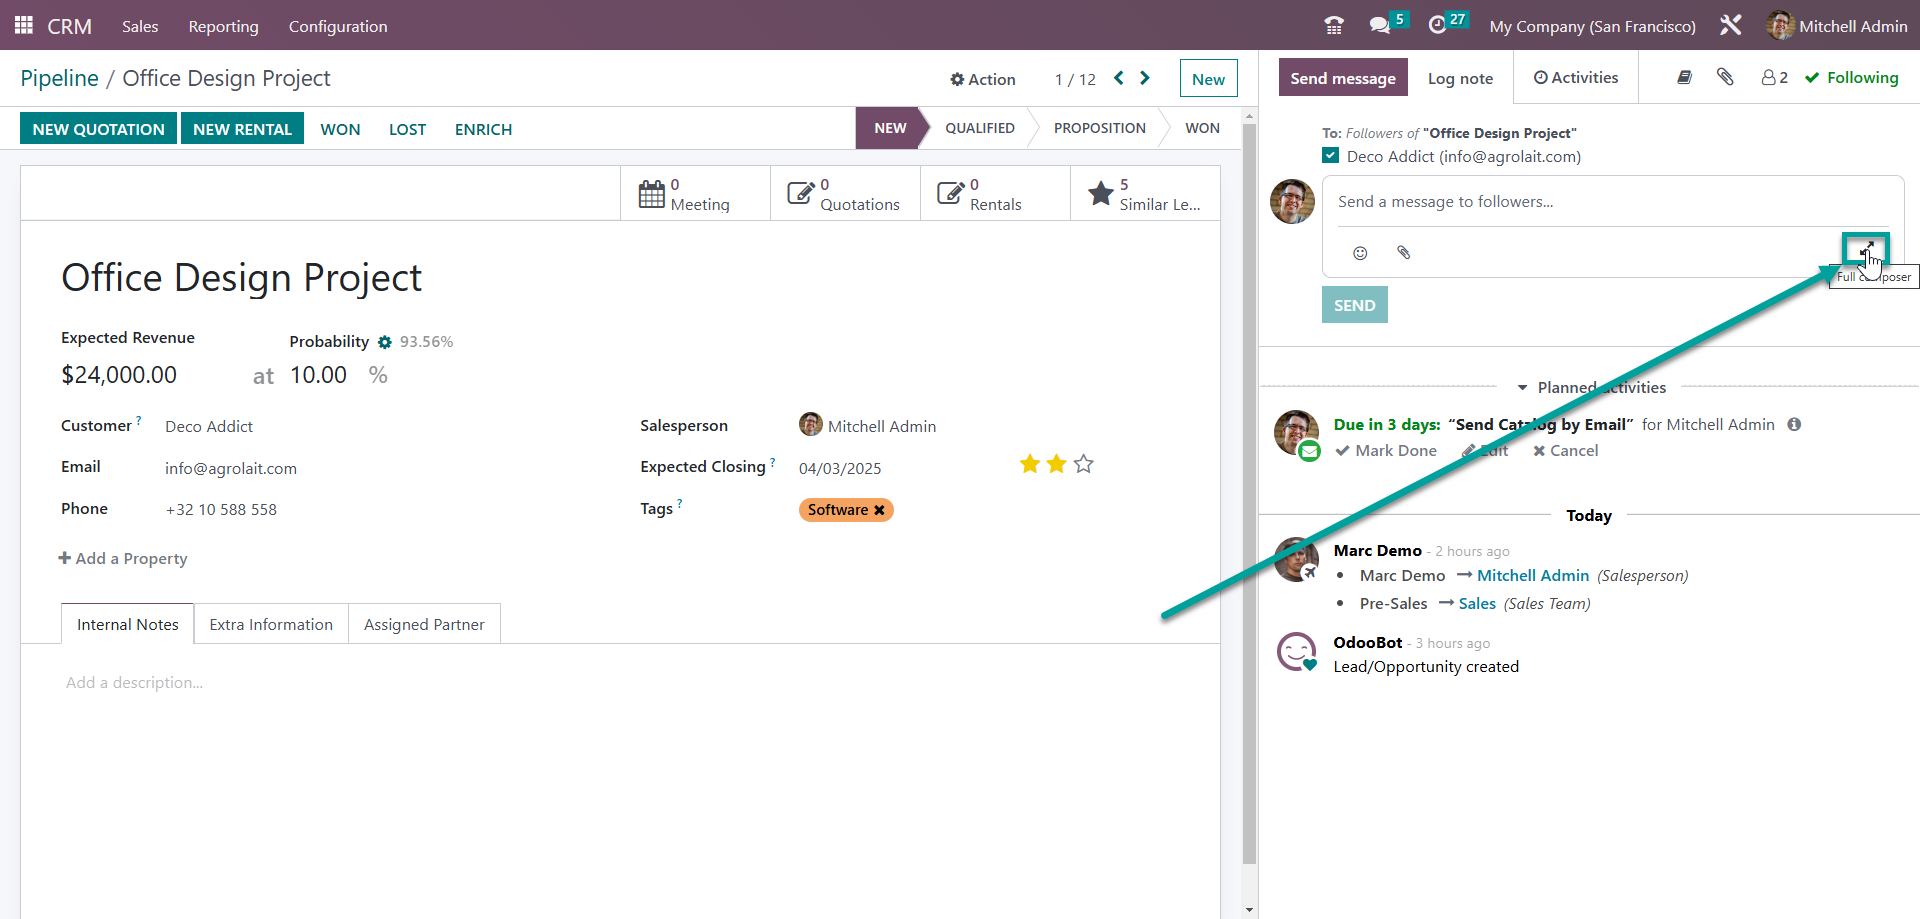This screenshot has height=919, width=1920.
Task: Open emoji picker in message composer
Action: point(1360,253)
